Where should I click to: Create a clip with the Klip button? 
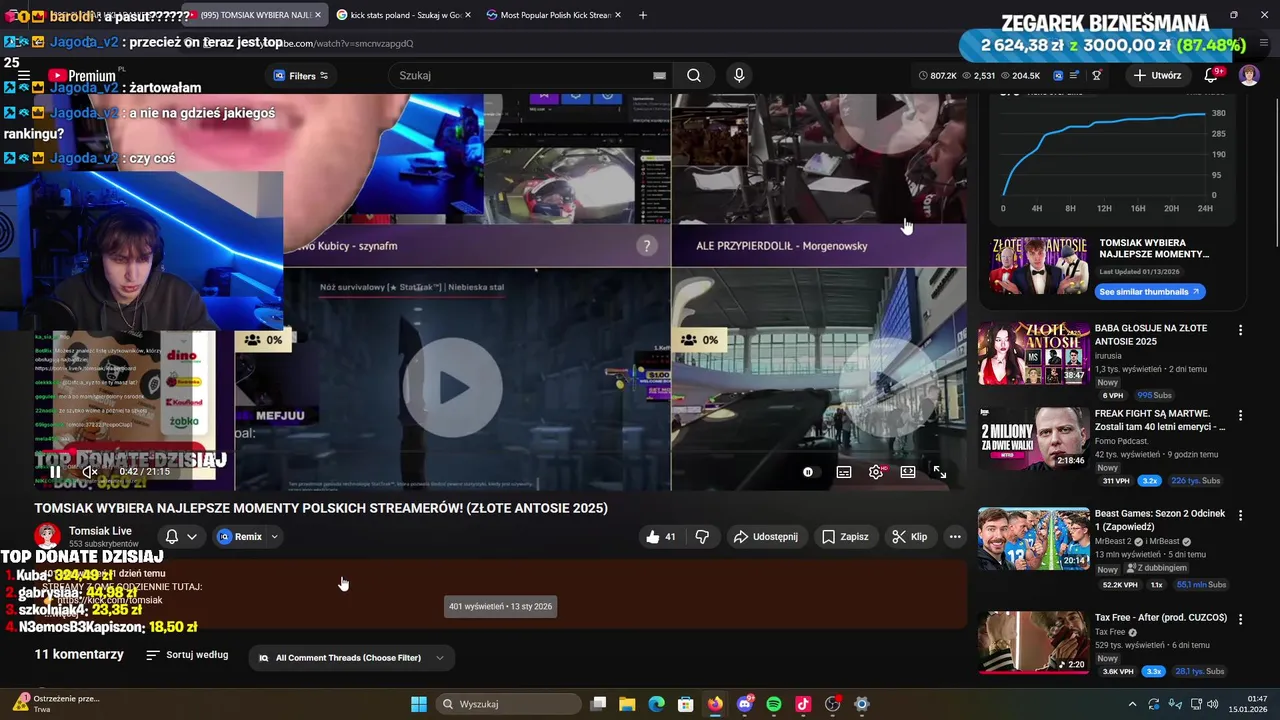coord(909,537)
